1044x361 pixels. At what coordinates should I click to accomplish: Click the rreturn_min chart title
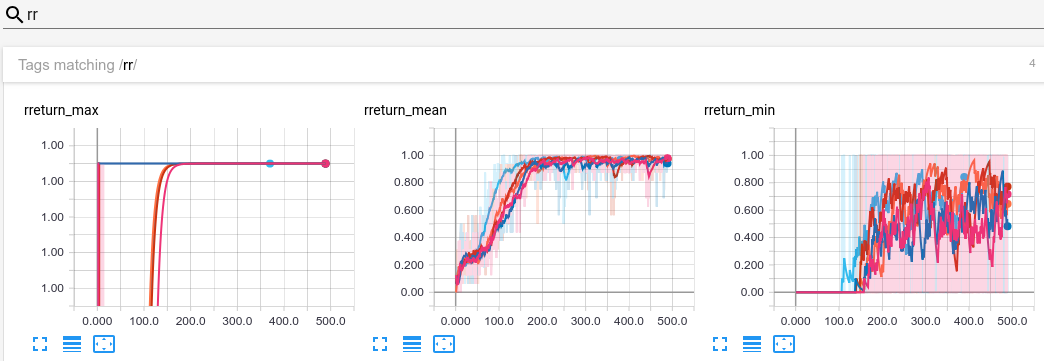(x=739, y=111)
